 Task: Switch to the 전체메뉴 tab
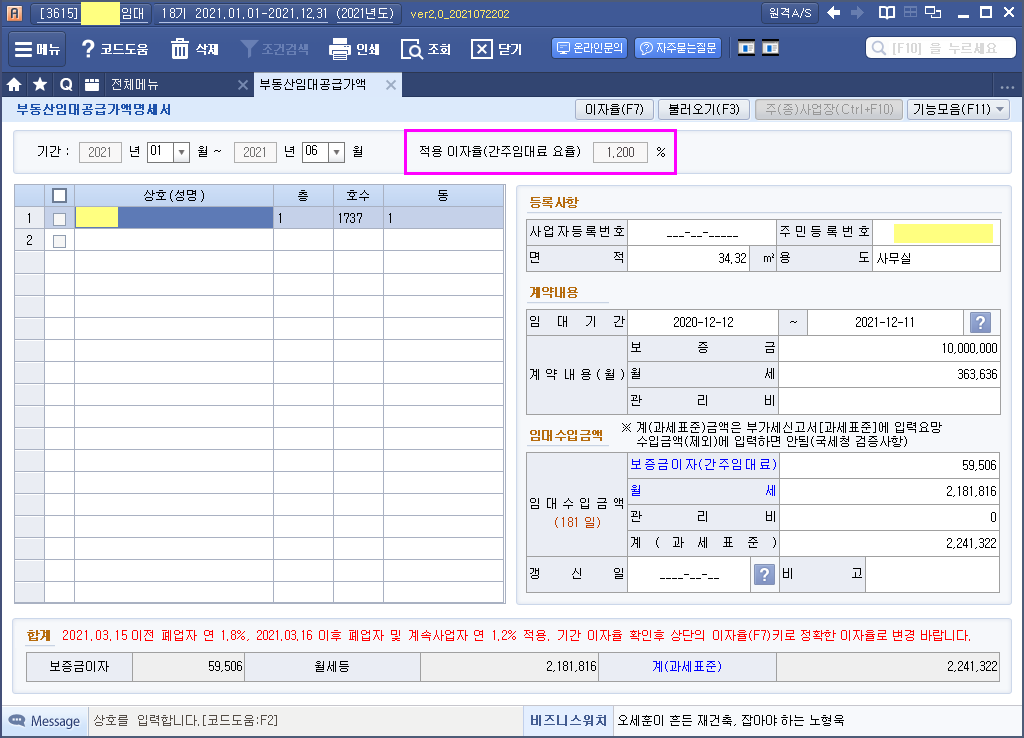134,84
